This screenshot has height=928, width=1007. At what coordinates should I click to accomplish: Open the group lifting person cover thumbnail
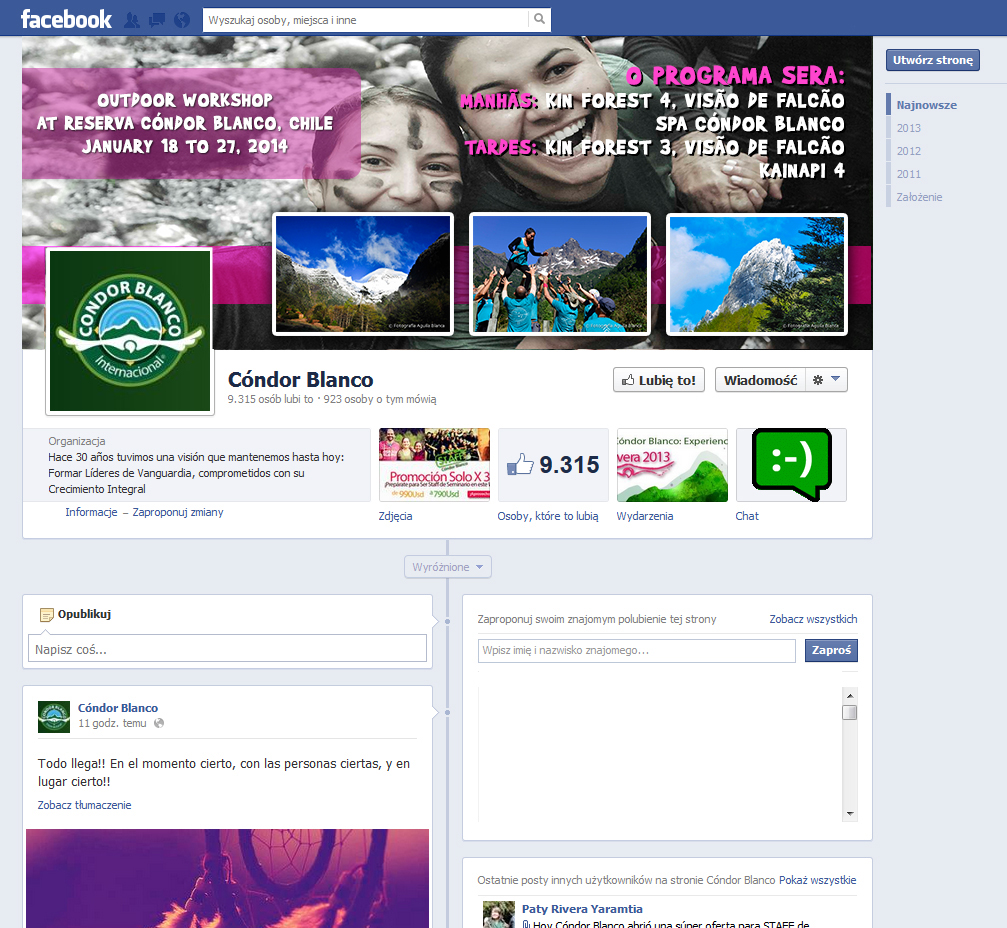point(560,274)
